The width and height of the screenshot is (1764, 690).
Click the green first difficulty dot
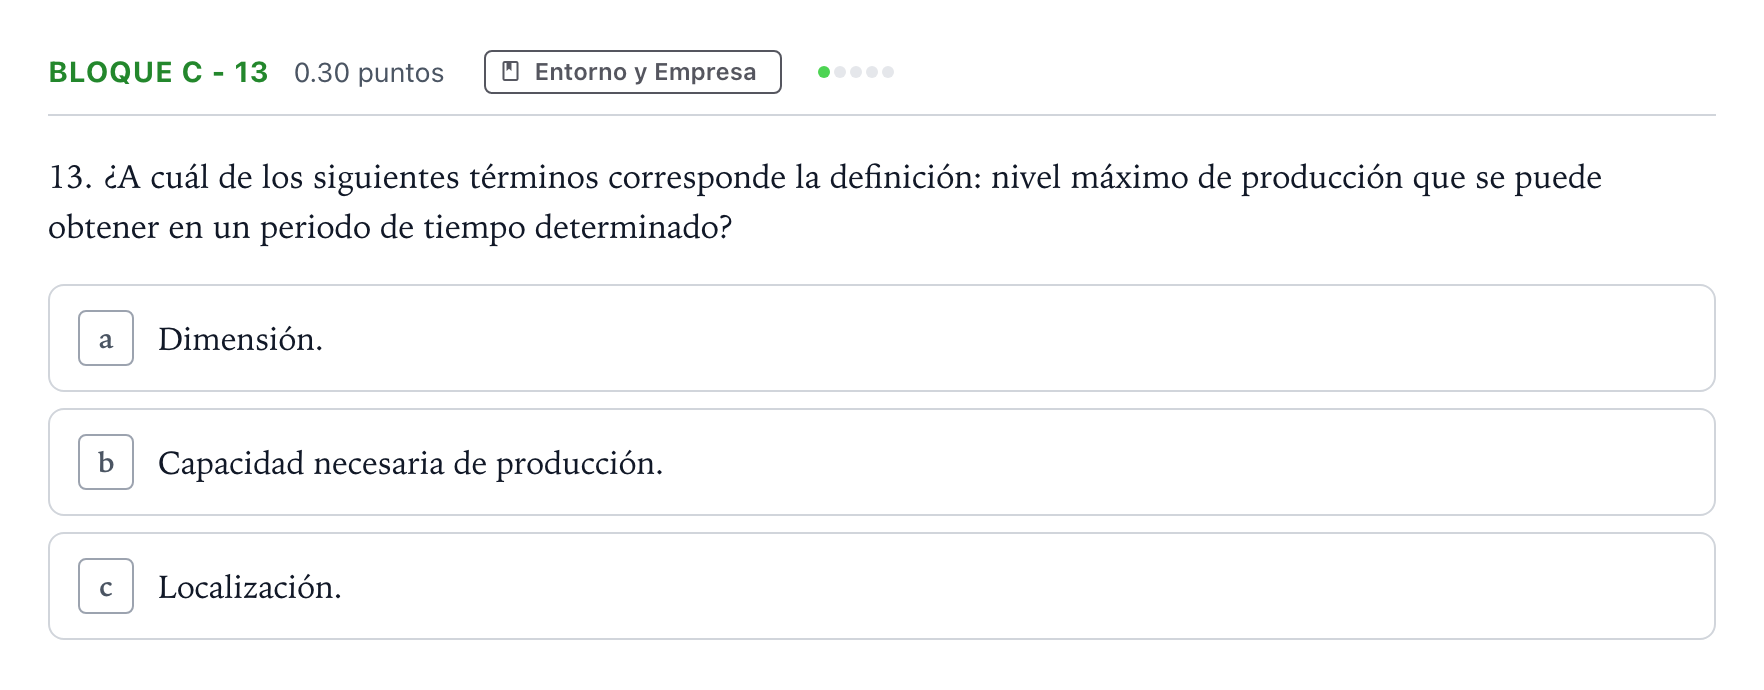tap(824, 72)
